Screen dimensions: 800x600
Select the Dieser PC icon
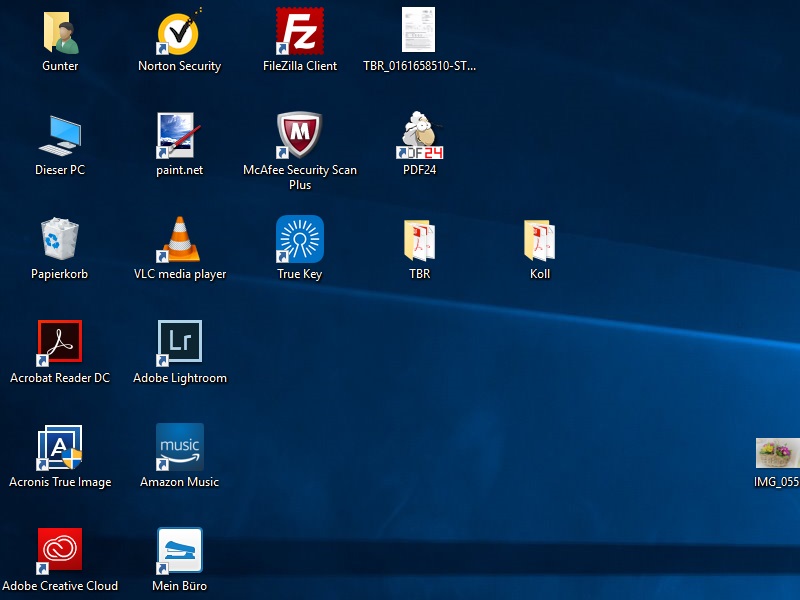[x=60, y=136]
